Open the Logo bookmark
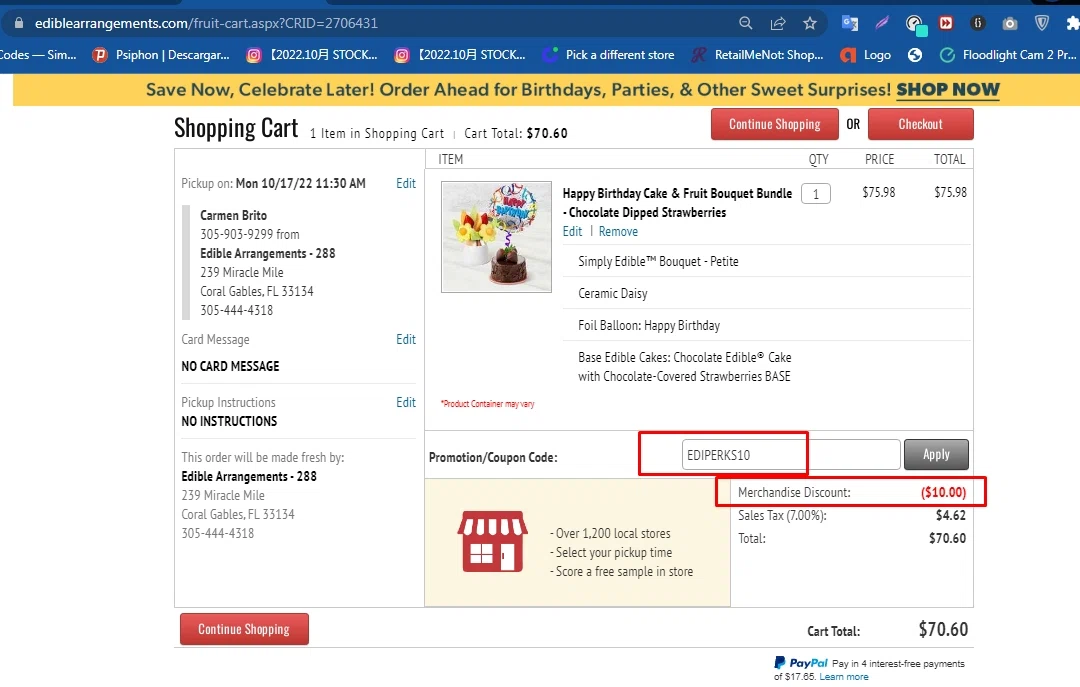 [865, 55]
